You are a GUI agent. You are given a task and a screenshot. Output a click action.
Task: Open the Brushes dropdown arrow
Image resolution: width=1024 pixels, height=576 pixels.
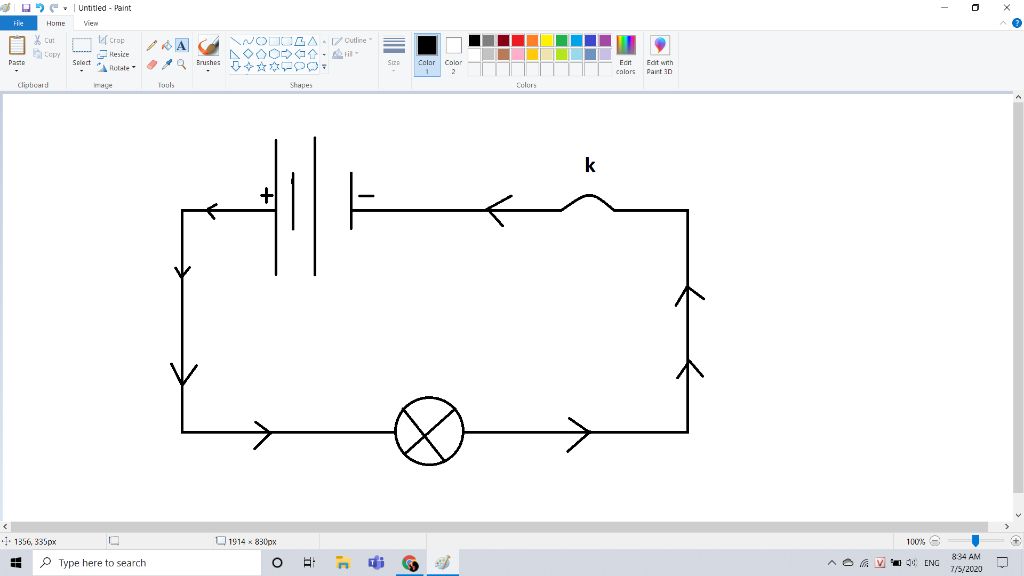pyautogui.click(x=208, y=70)
